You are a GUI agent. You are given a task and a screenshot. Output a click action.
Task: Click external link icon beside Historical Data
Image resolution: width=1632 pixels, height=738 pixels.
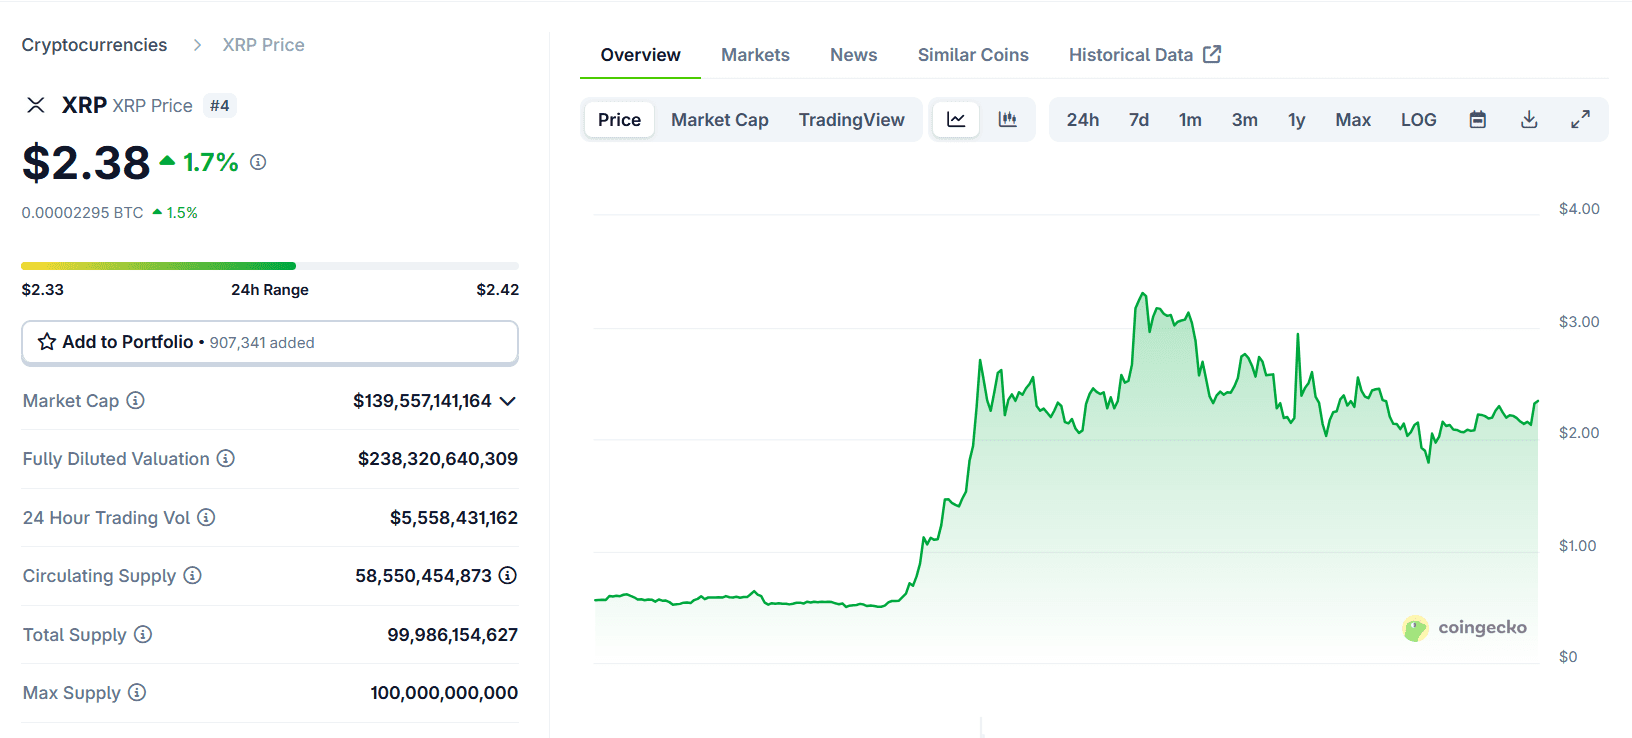[1212, 54]
